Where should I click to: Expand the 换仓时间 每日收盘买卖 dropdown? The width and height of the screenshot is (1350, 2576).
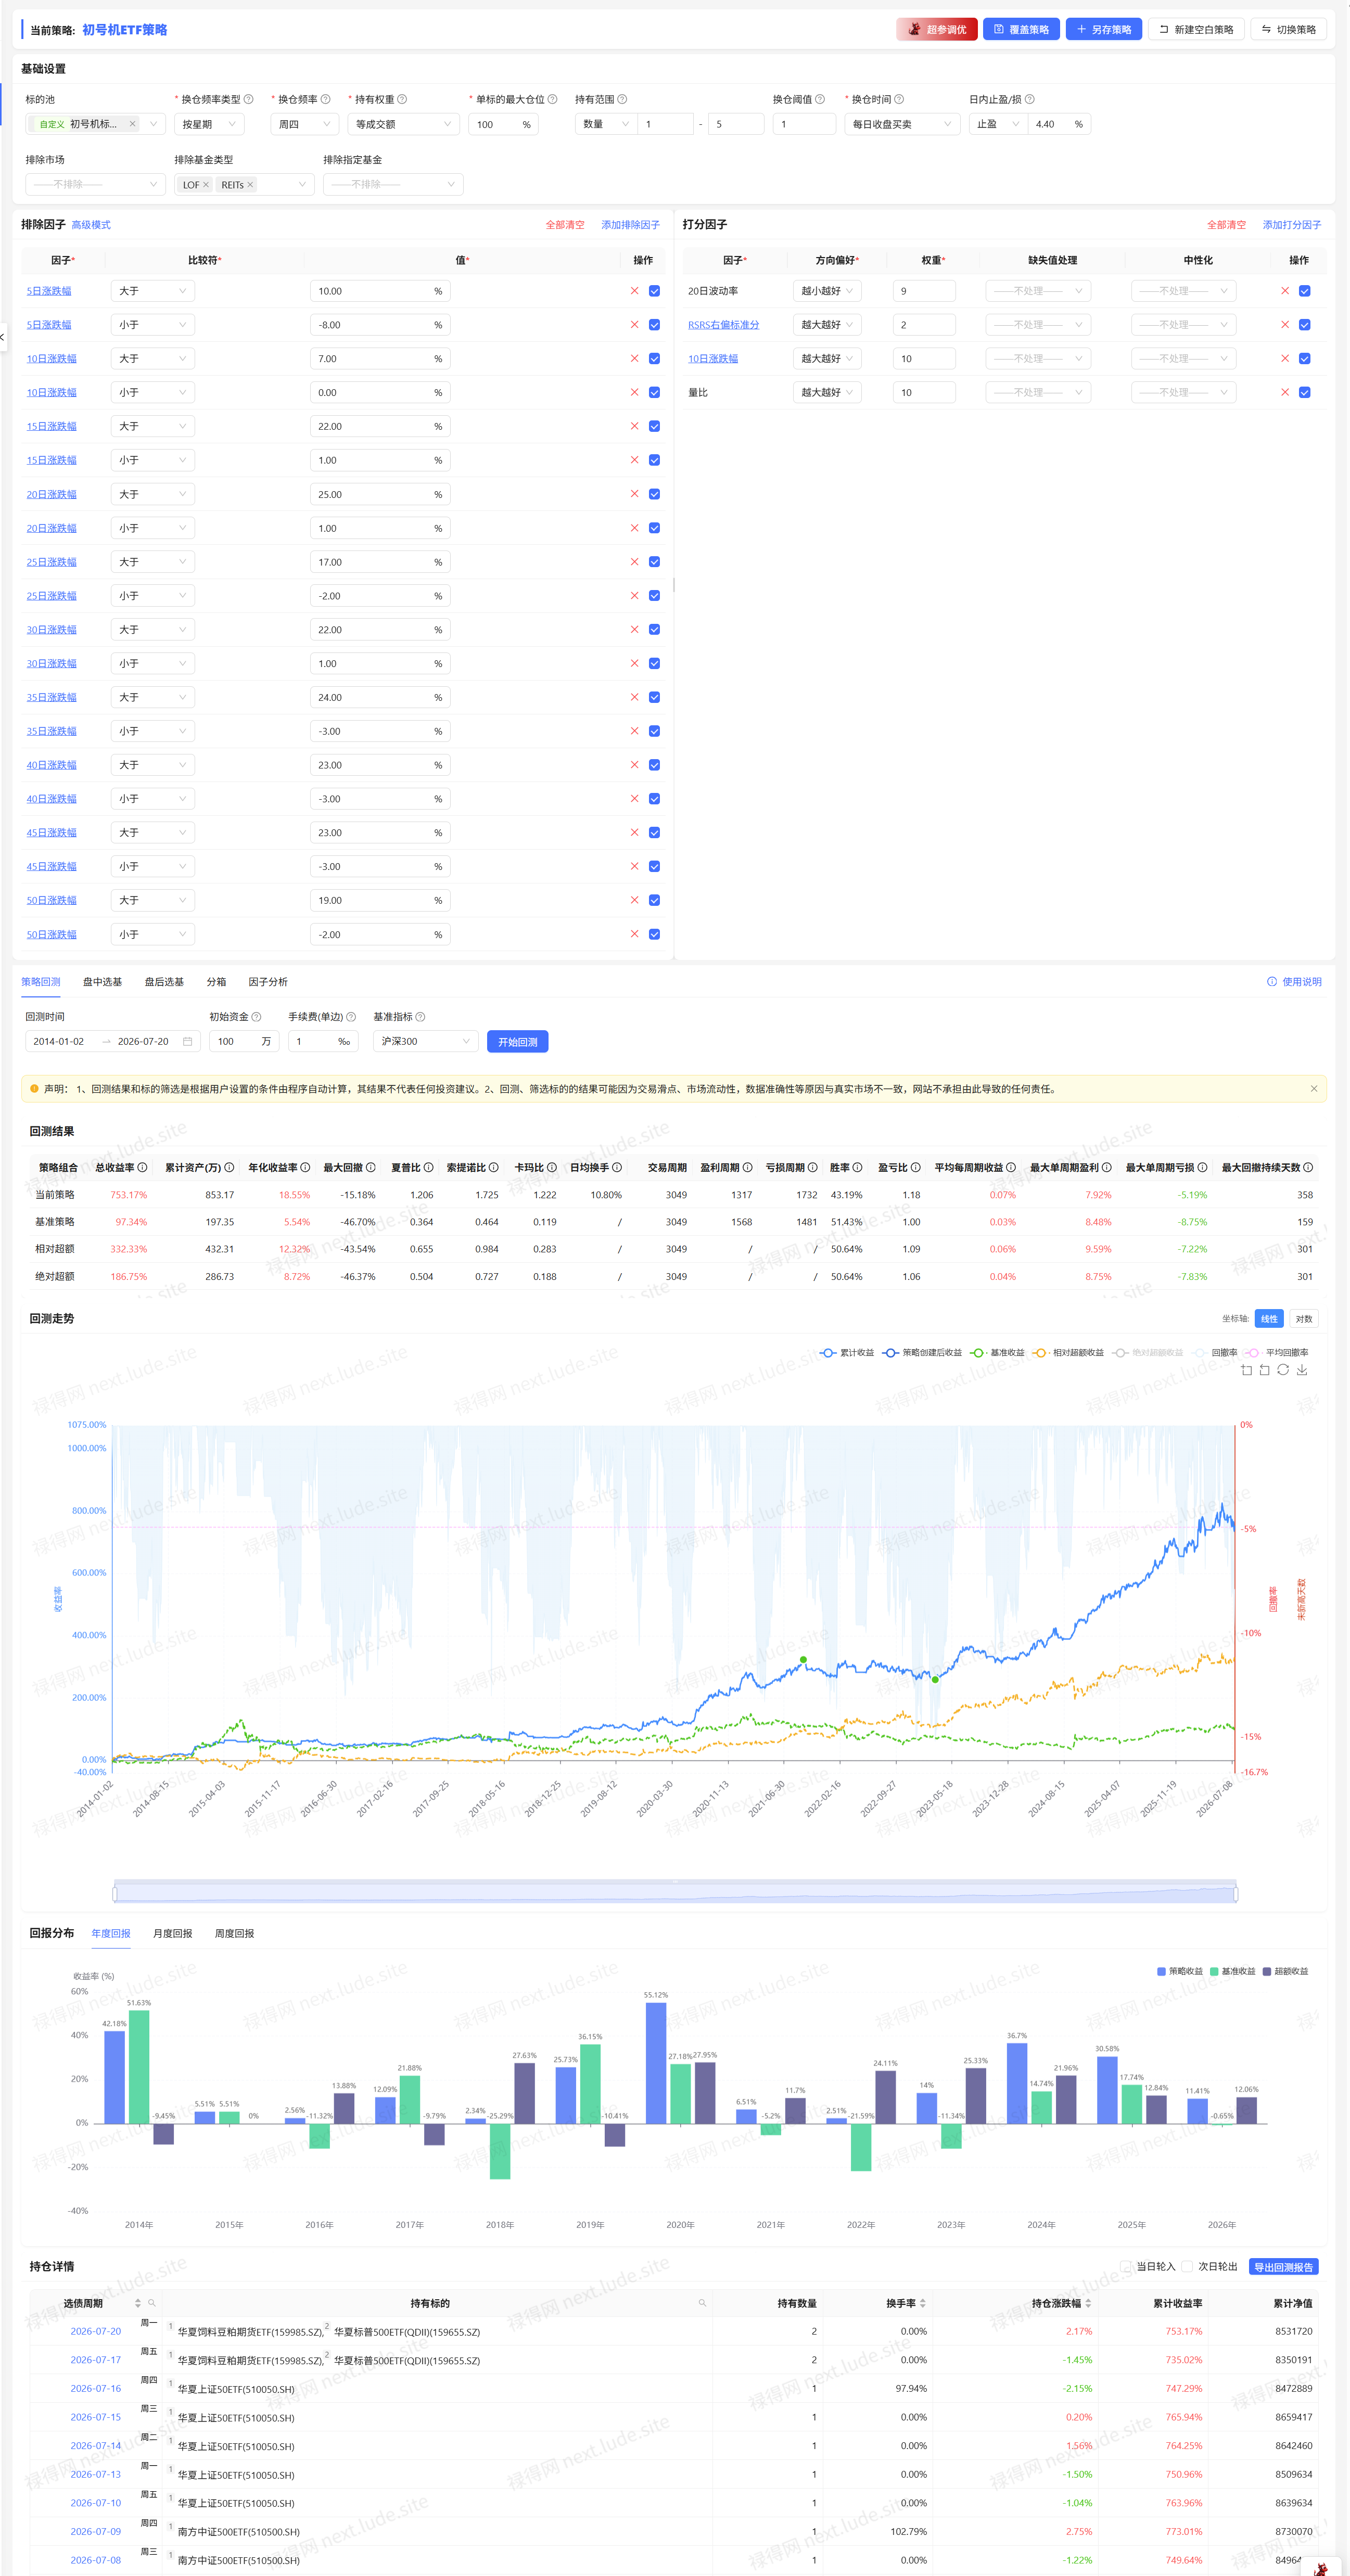click(902, 124)
